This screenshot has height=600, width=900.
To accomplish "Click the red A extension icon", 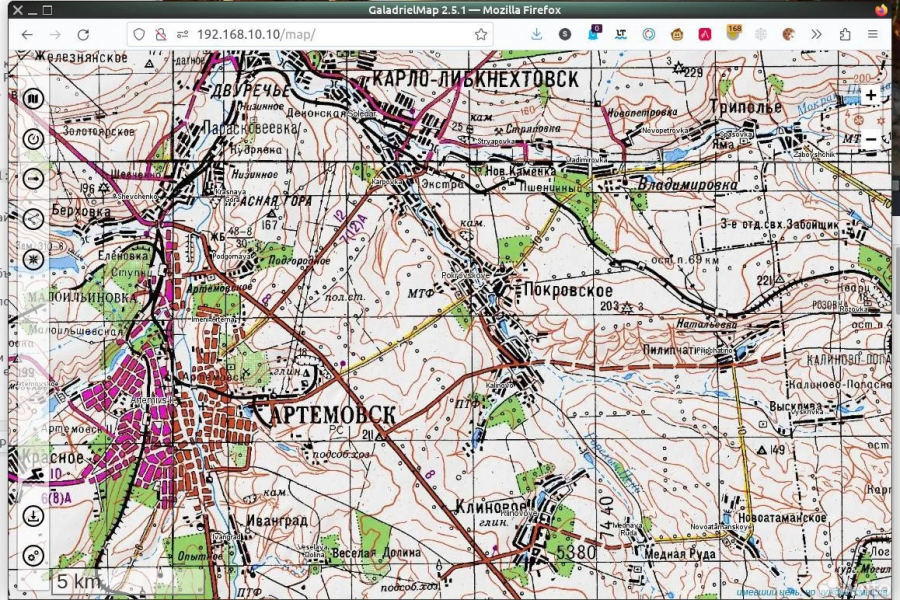I will pyautogui.click(x=705, y=34).
